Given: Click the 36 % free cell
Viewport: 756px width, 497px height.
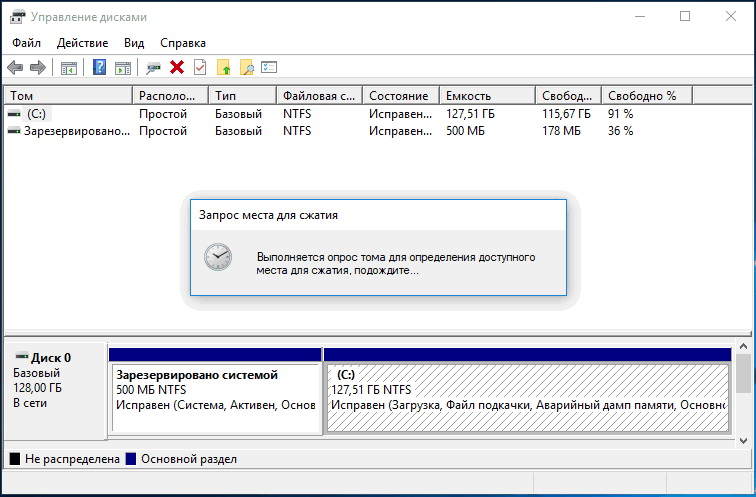Looking at the screenshot, I should (x=621, y=131).
